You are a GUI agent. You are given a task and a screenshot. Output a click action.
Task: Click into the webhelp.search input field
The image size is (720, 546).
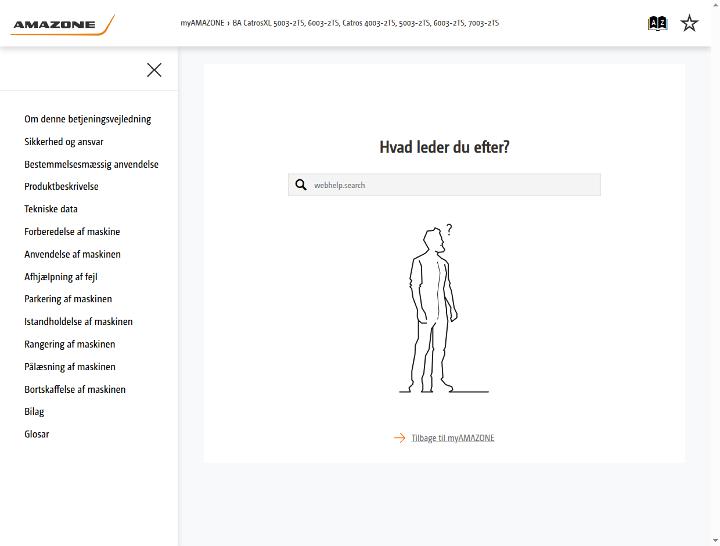click(444, 185)
